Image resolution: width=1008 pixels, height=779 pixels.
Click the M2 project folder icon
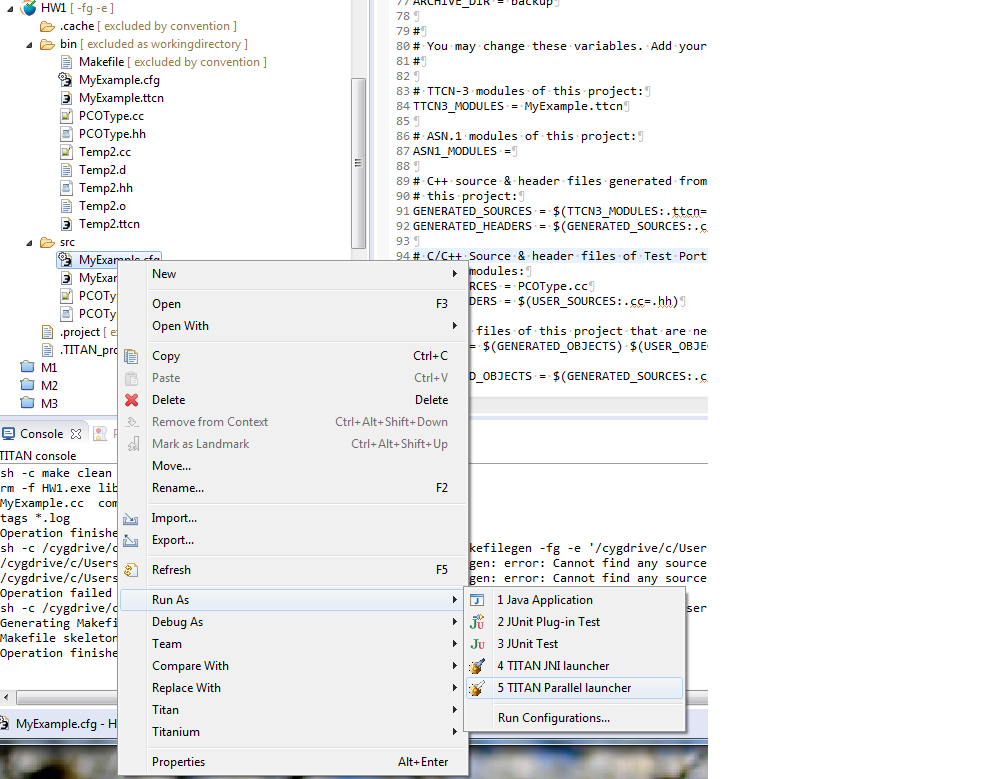pos(27,386)
